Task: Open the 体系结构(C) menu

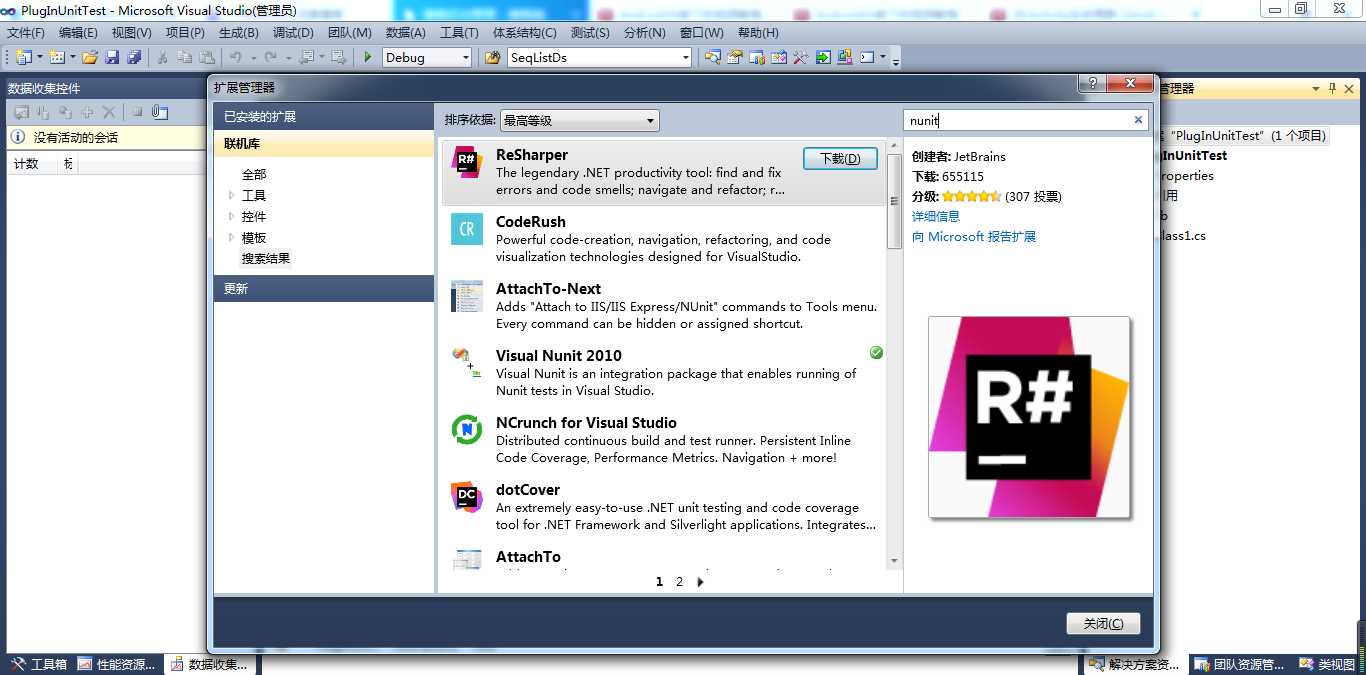Action: pos(525,33)
